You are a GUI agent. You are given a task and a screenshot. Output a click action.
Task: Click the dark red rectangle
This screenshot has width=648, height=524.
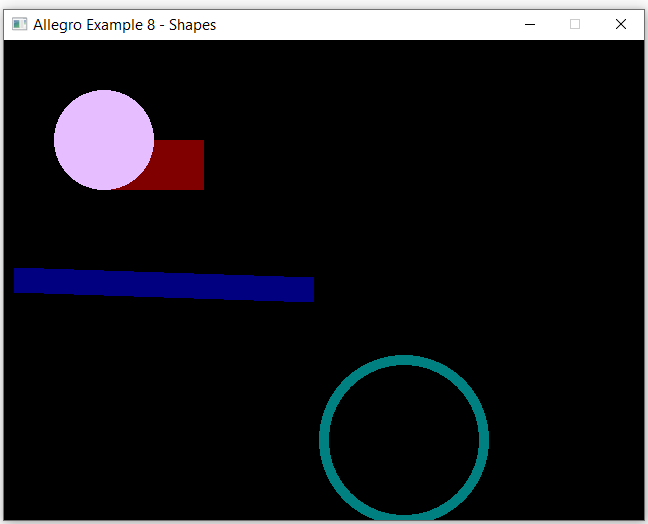[x=178, y=165]
